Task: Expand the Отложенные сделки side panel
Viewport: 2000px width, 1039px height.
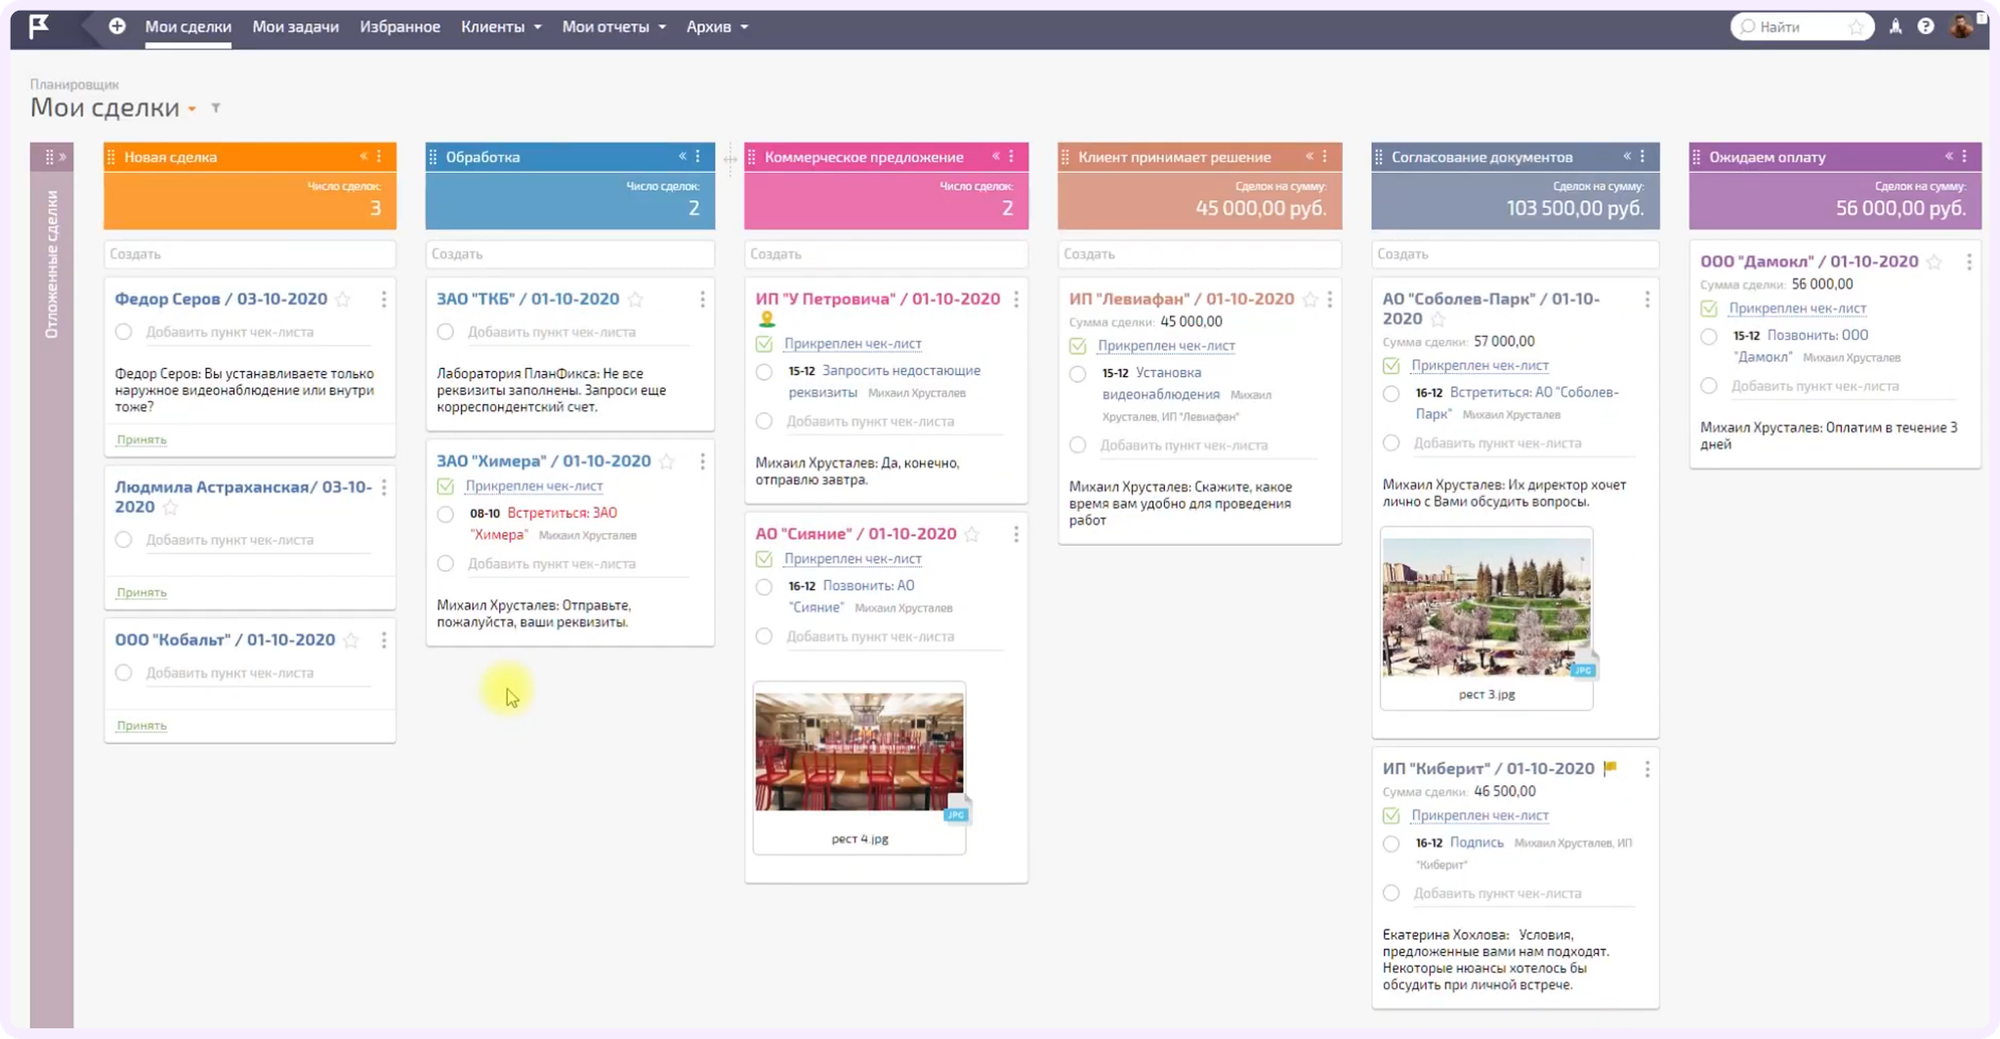Action: [61, 157]
